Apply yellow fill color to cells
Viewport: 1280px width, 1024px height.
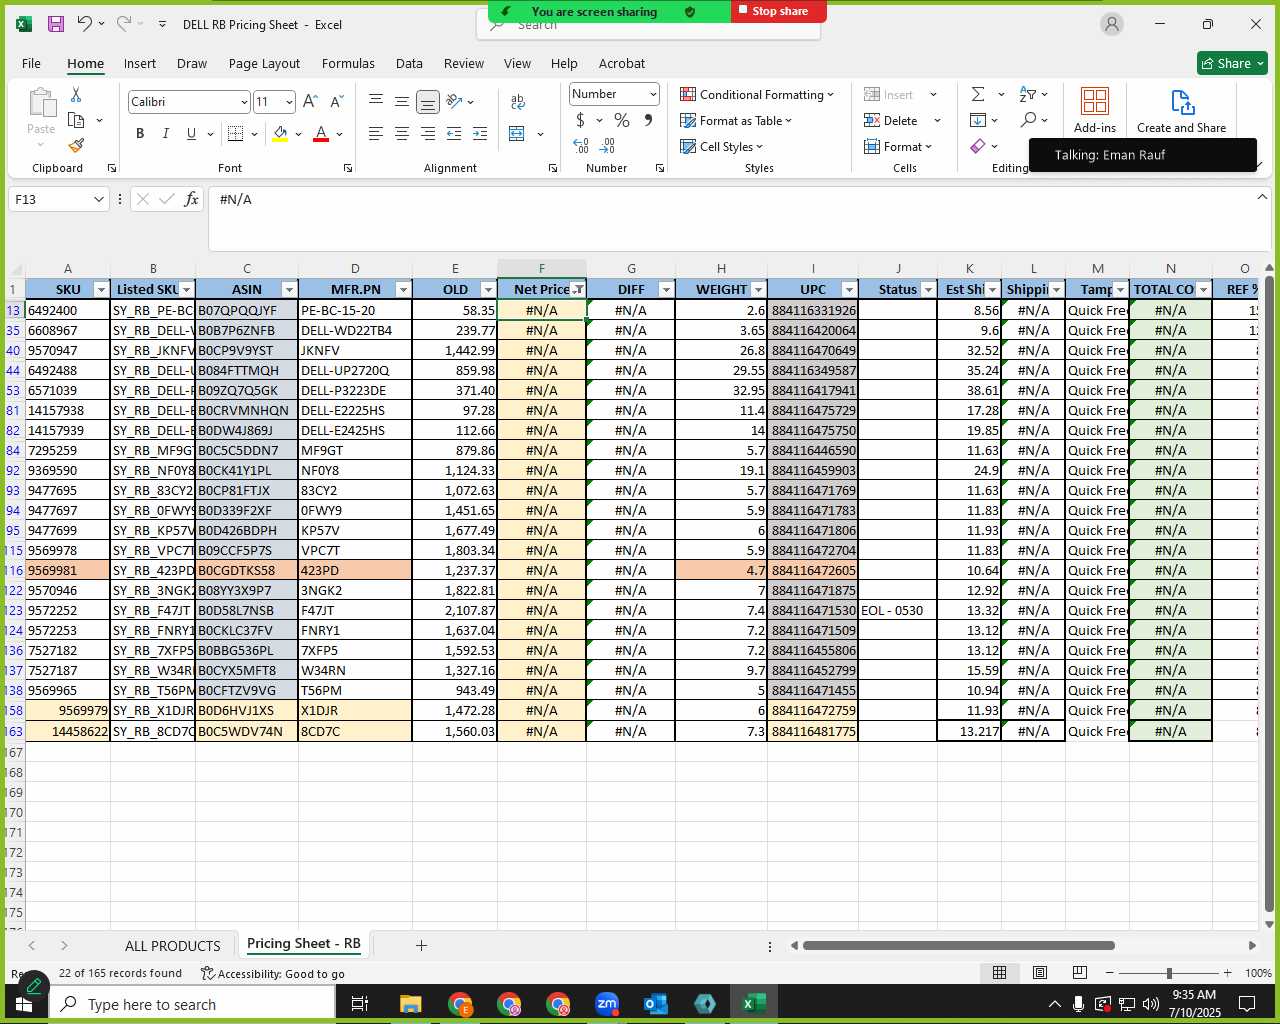[280, 133]
